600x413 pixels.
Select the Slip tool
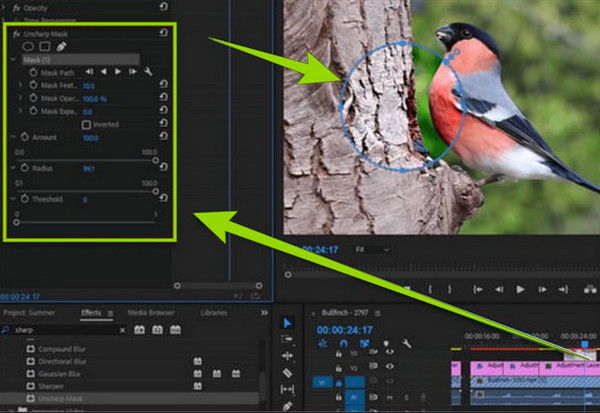point(287,390)
